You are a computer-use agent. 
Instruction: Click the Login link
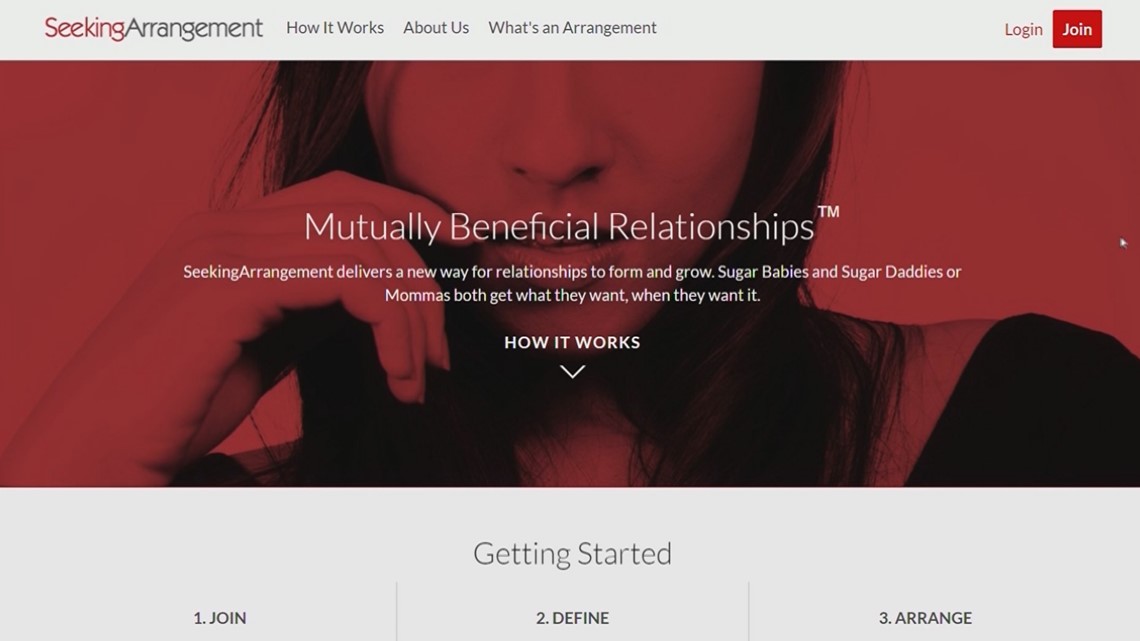pyautogui.click(x=1023, y=29)
